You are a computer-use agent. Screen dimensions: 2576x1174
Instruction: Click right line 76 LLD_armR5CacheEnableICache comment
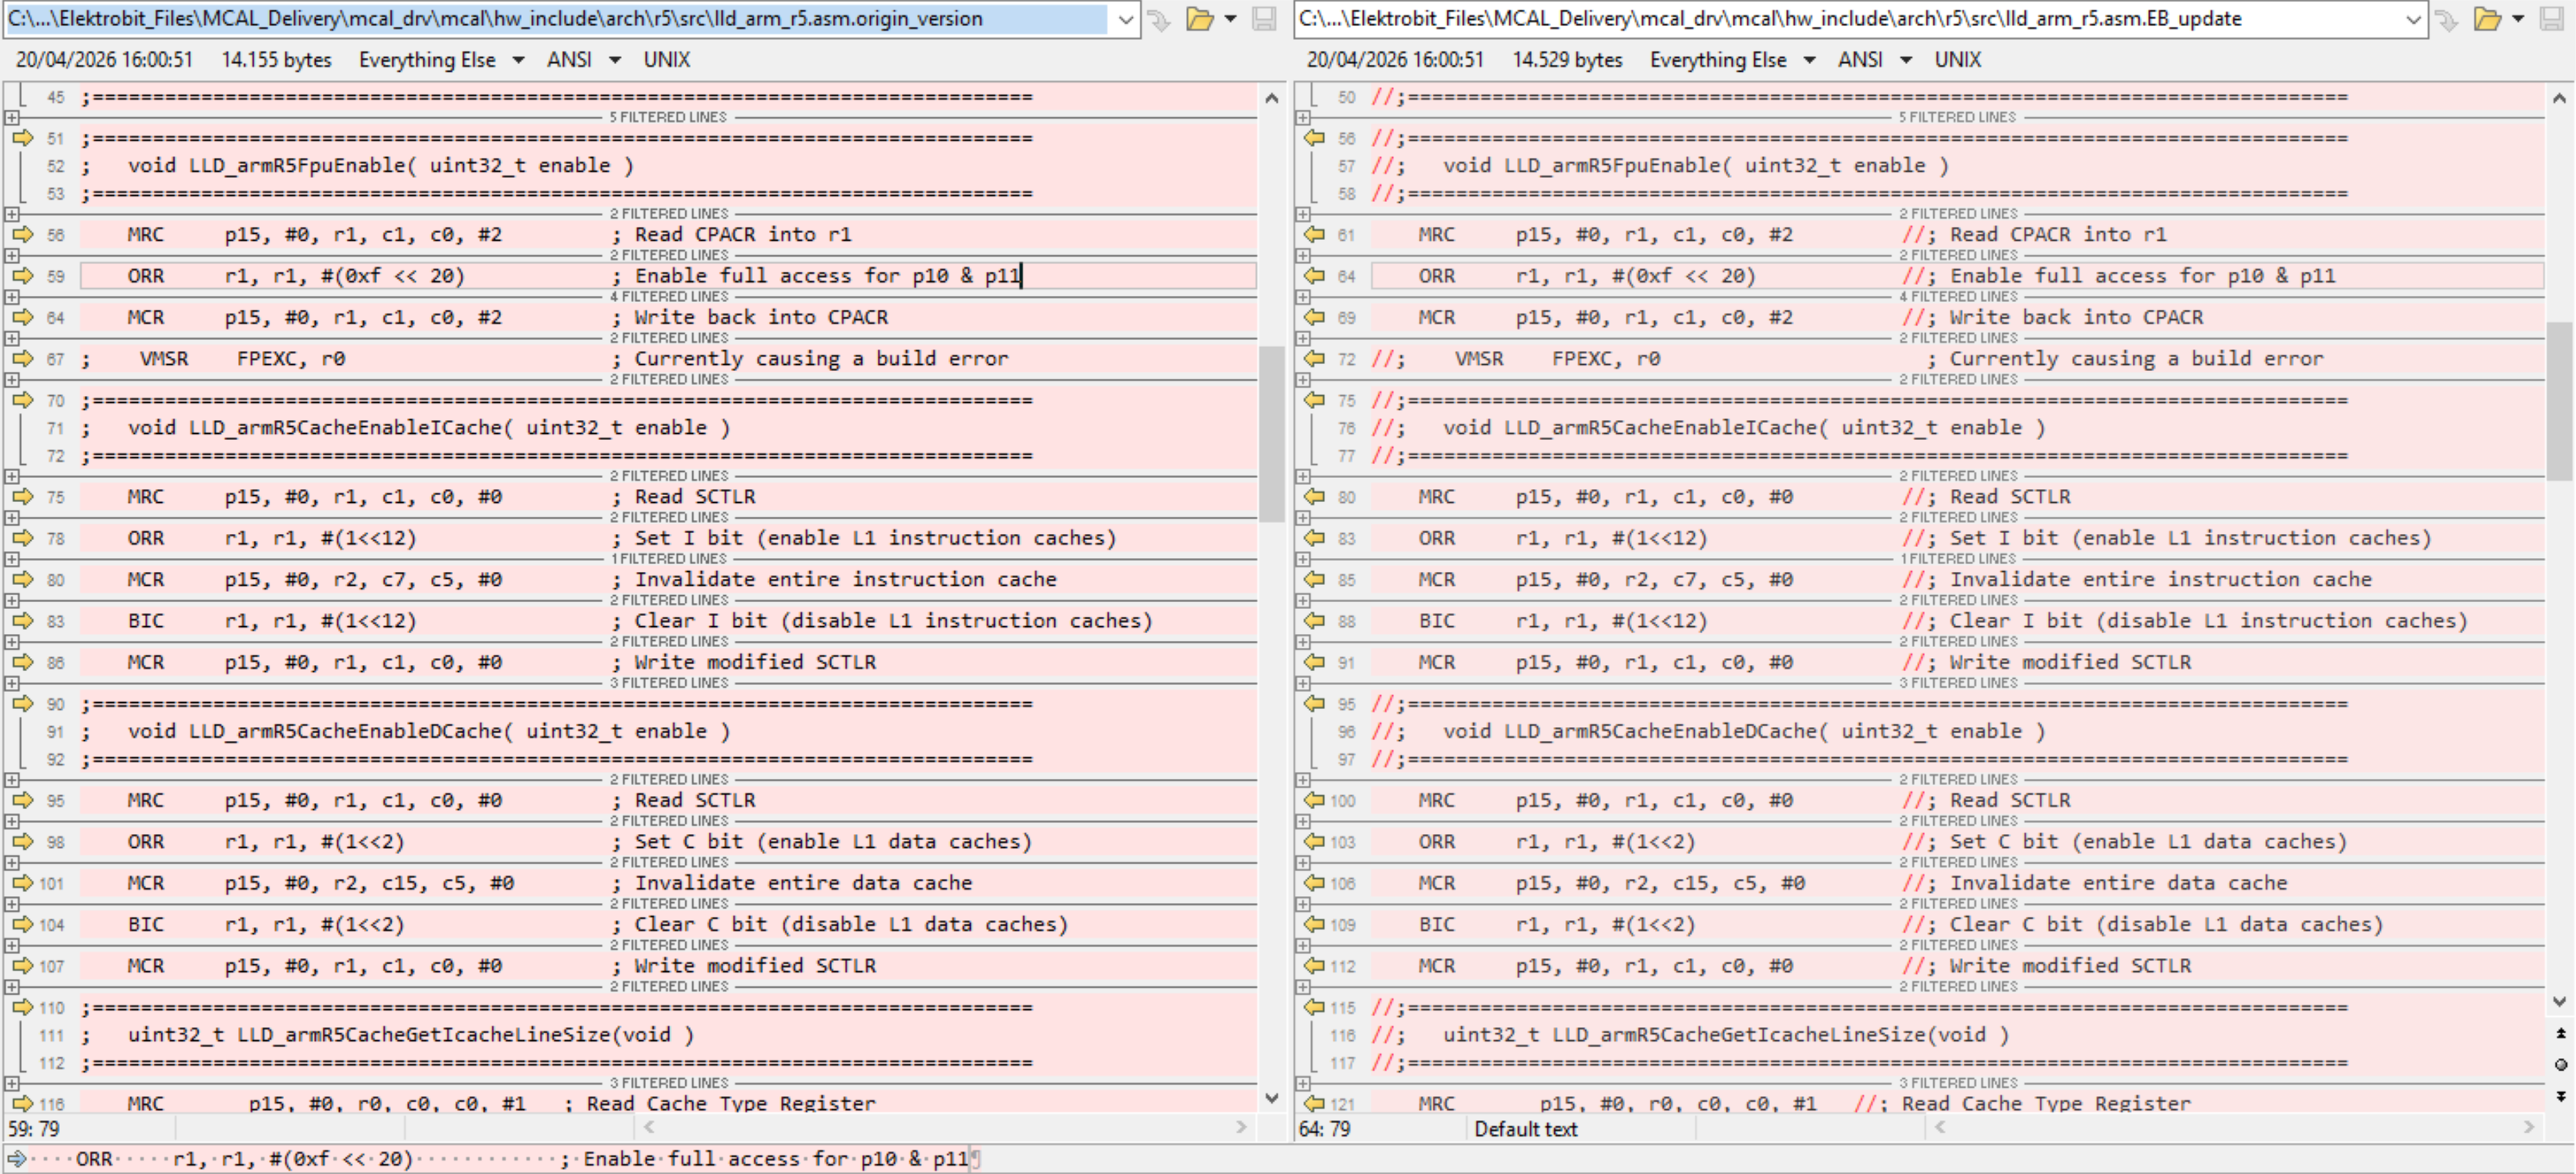[1709, 428]
